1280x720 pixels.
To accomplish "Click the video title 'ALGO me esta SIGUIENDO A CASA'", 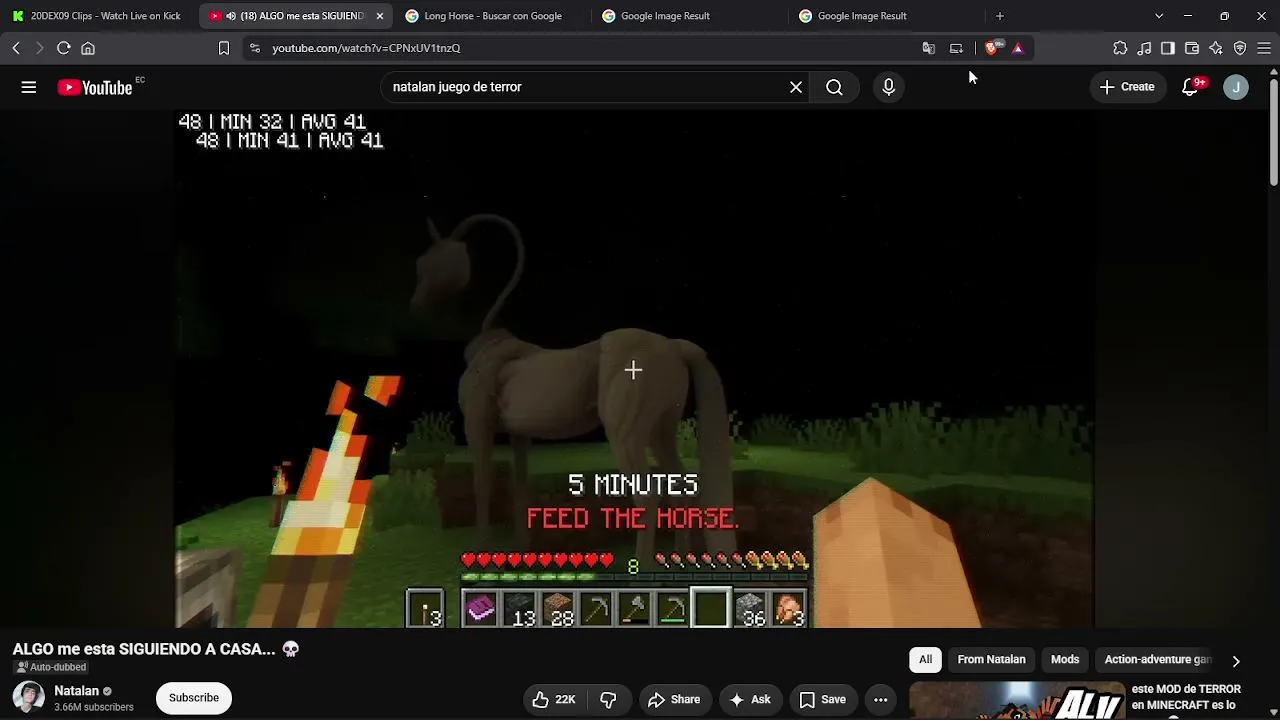I will pyautogui.click(x=156, y=649).
